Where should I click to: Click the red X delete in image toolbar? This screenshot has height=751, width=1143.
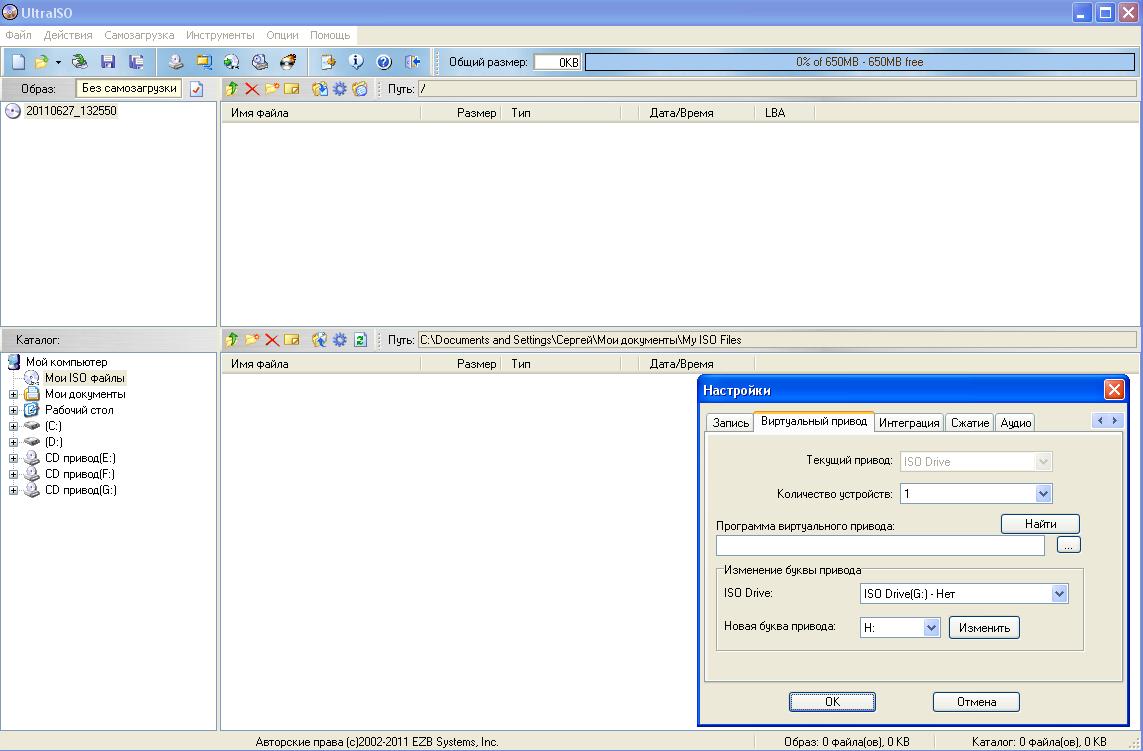point(252,89)
